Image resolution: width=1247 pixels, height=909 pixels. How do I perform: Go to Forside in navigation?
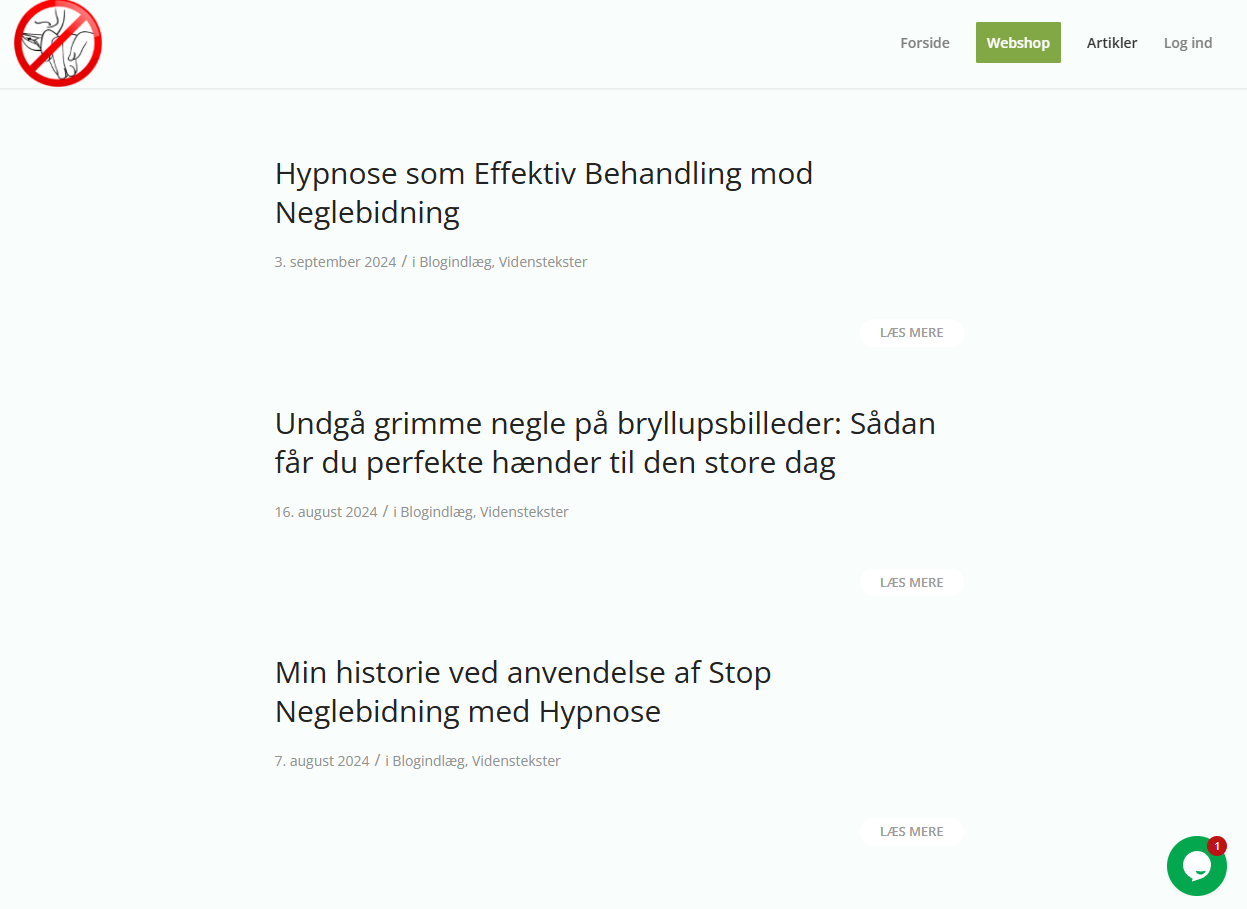(x=924, y=43)
